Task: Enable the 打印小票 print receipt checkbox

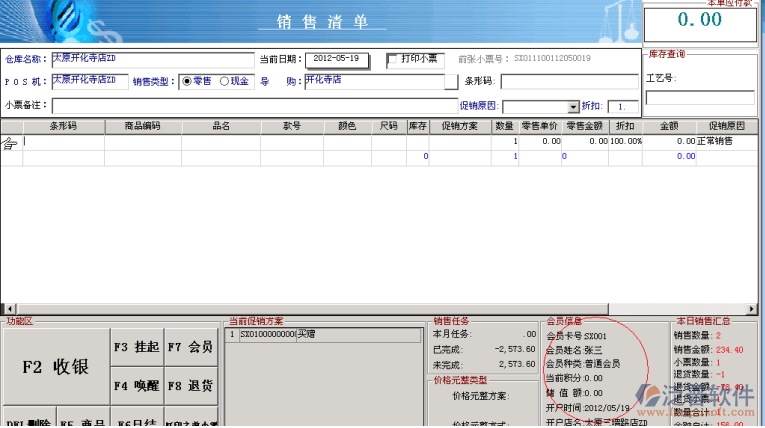Action: pyautogui.click(x=393, y=59)
